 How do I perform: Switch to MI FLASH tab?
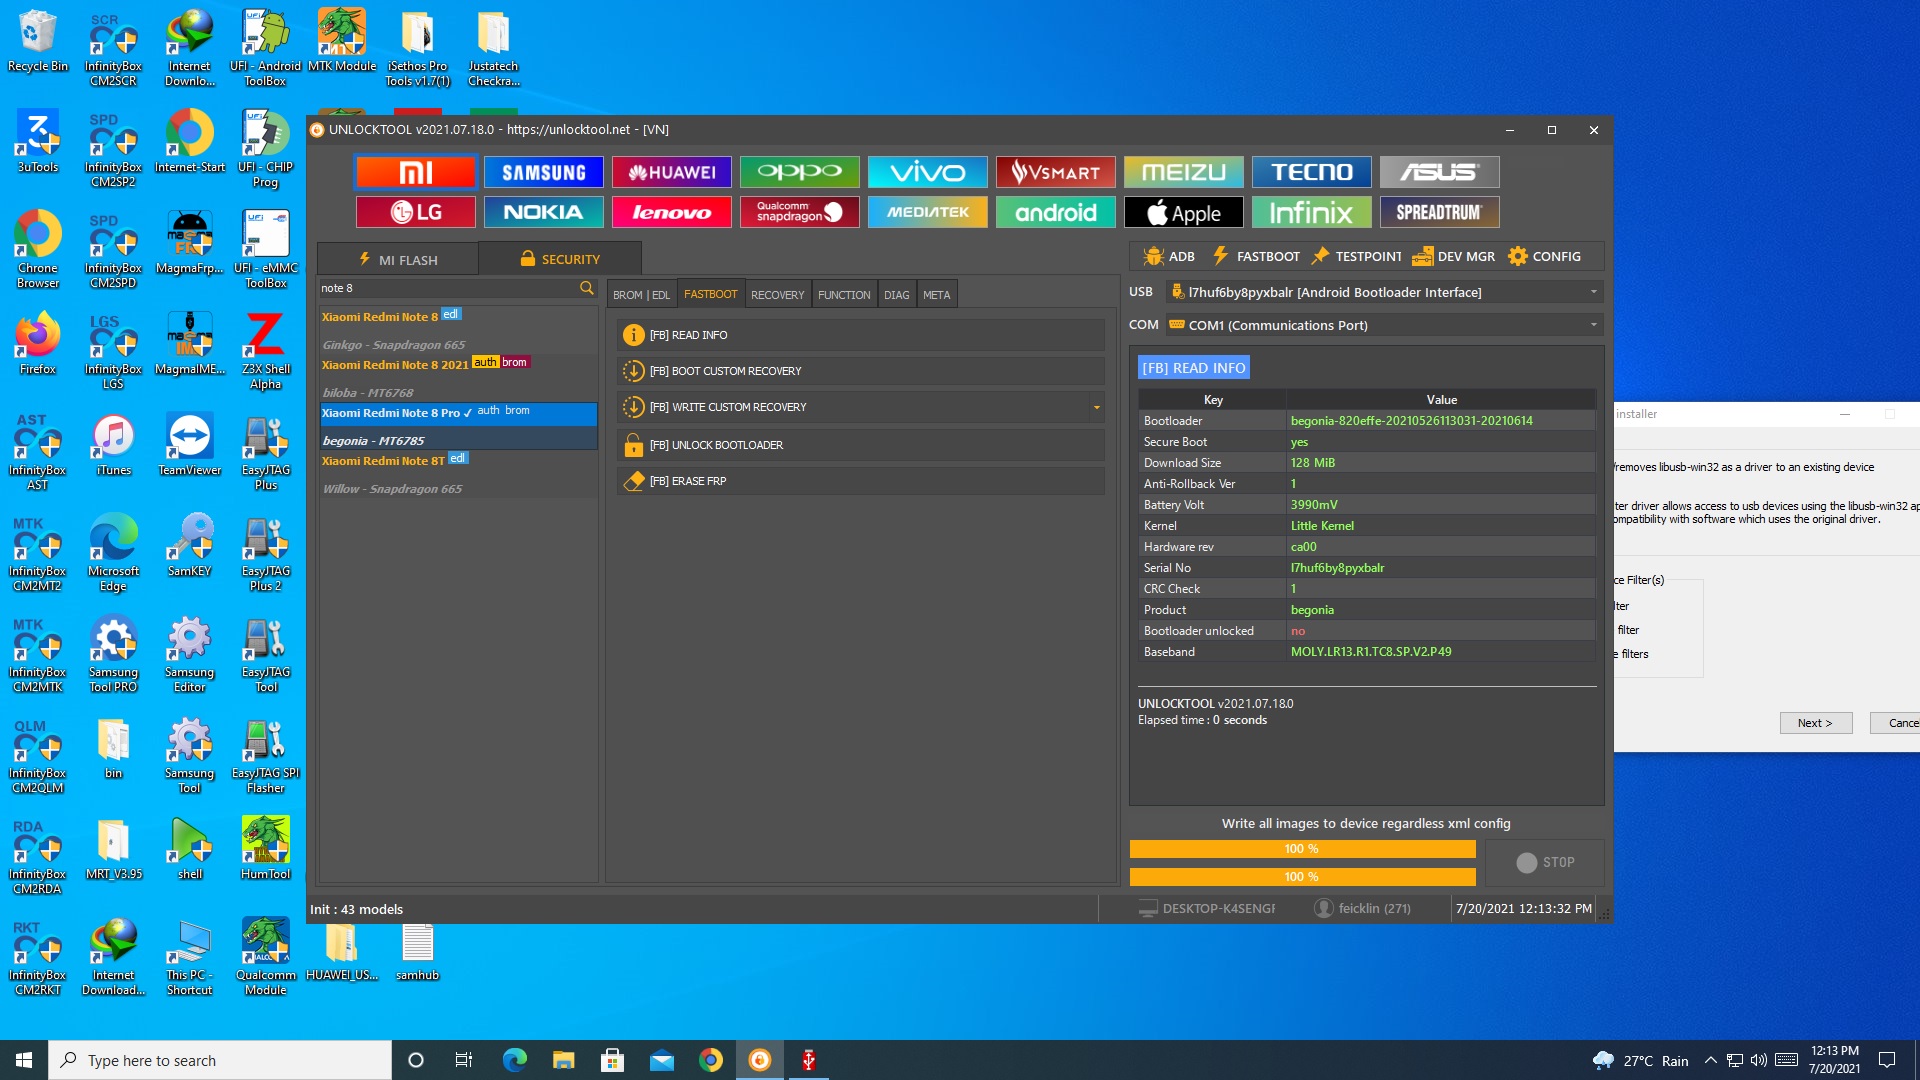pos(398,259)
